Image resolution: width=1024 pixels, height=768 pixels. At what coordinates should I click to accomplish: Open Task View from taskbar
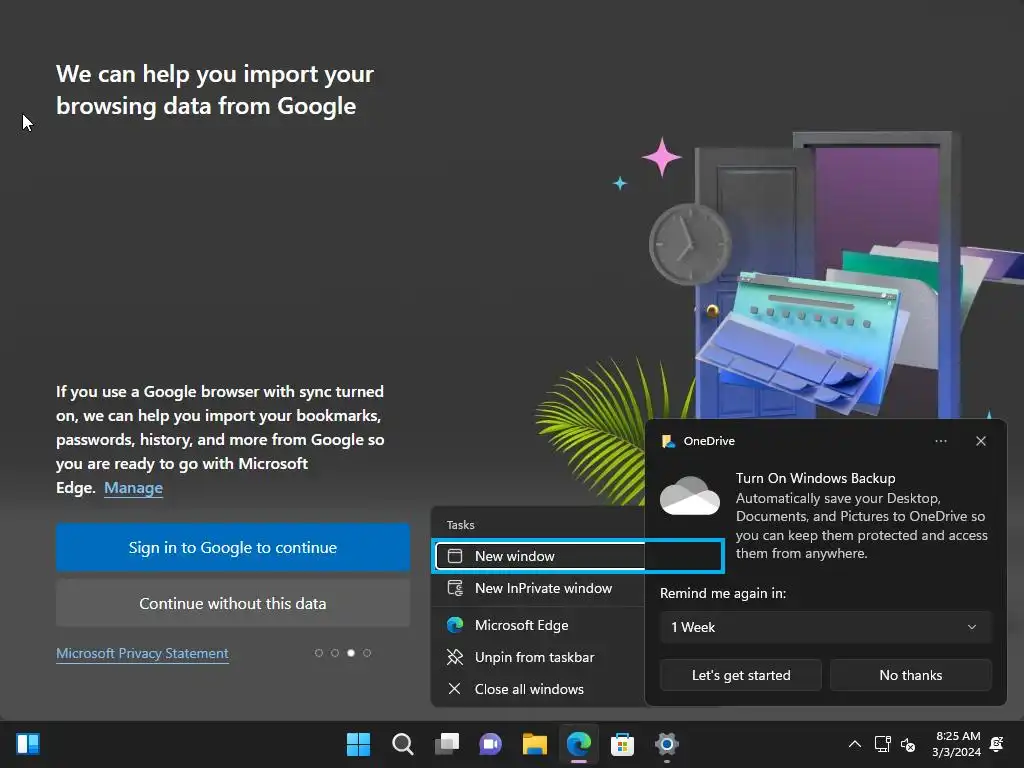(447, 744)
